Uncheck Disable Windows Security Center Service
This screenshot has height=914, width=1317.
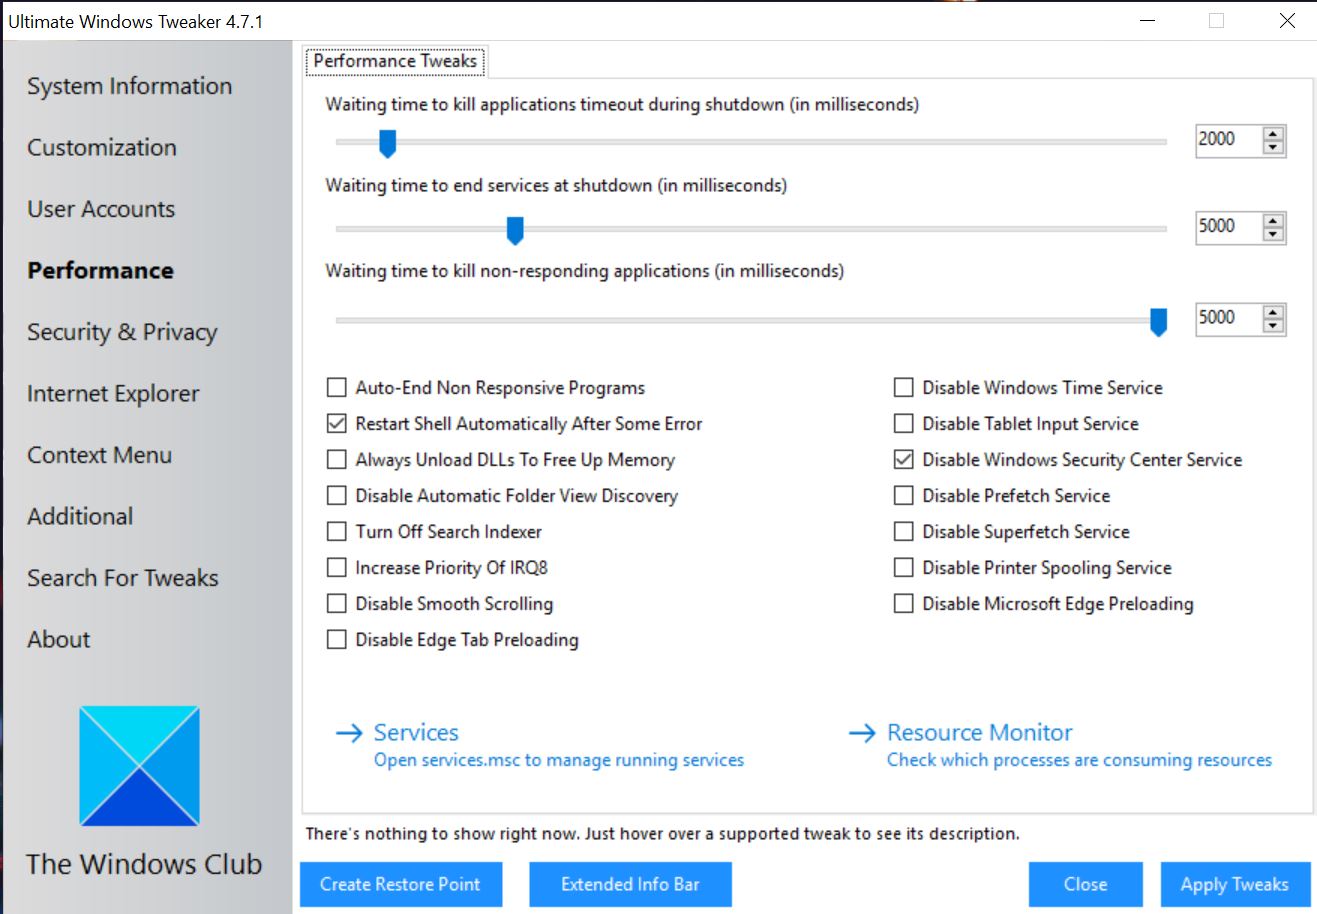coord(904,460)
